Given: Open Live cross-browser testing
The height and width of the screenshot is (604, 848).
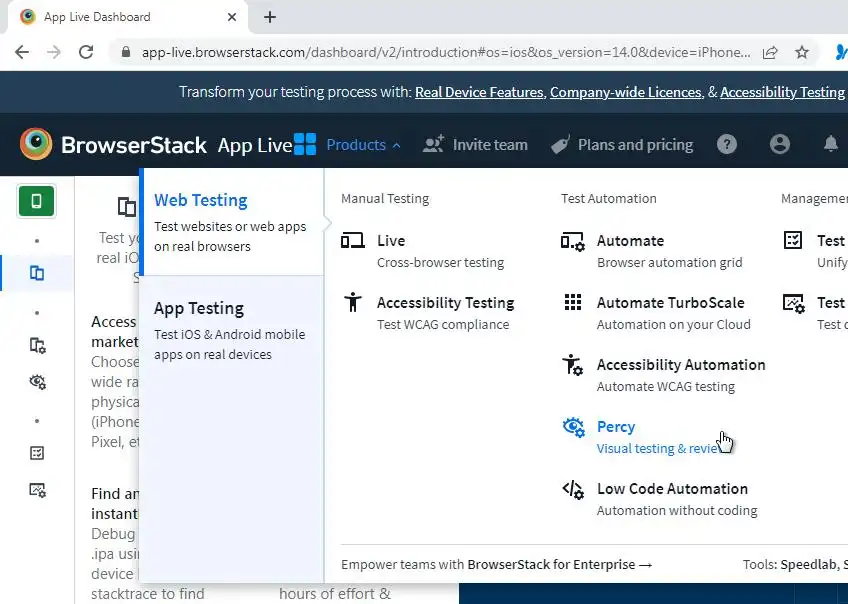Looking at the screenshot, I should tap(391, 241).
